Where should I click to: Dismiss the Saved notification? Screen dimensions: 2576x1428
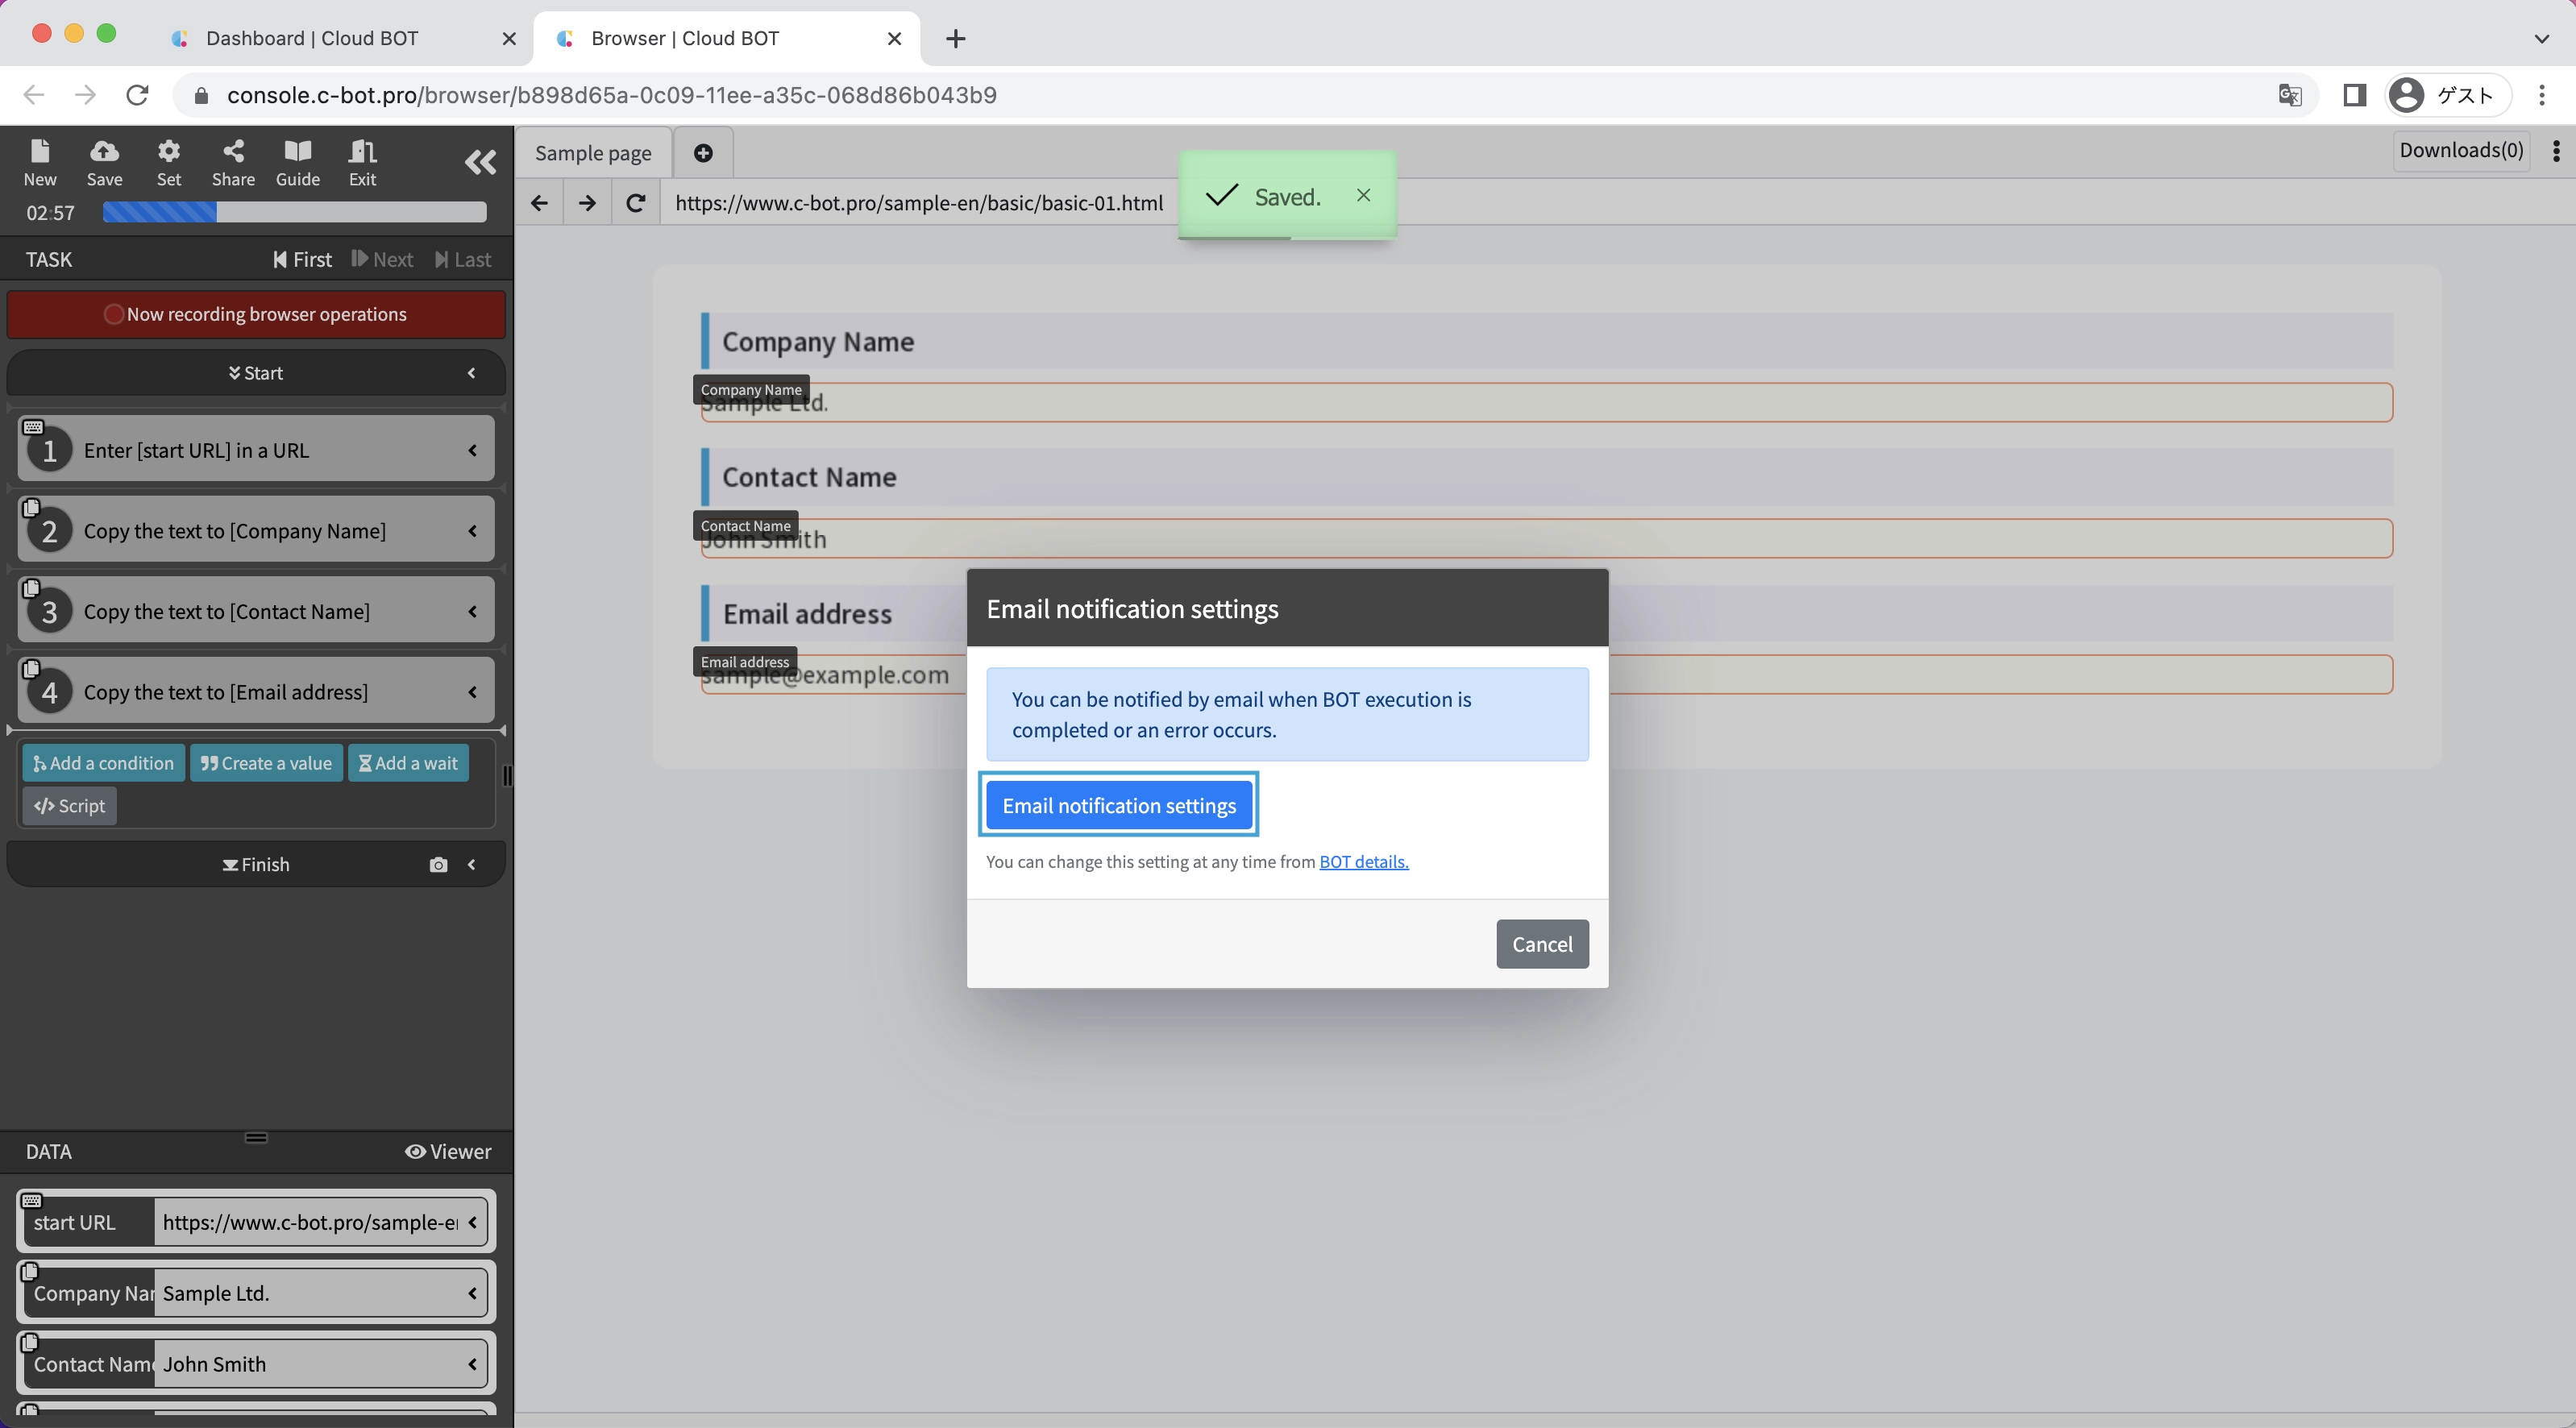(x=1363, y=195)
